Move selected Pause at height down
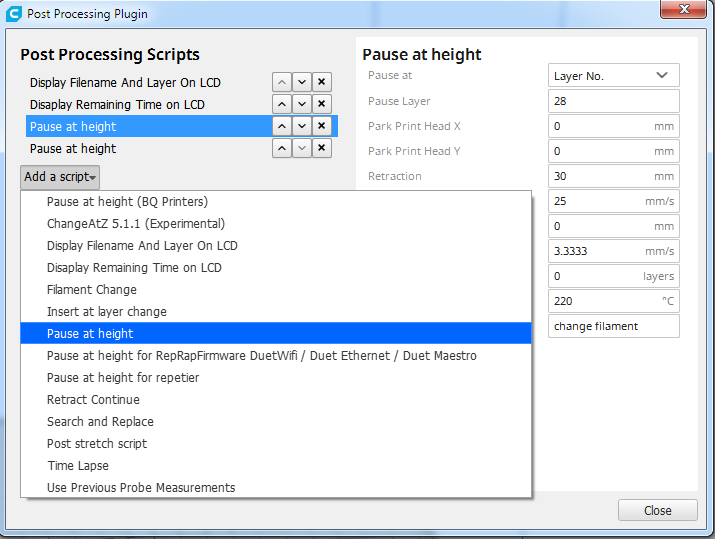Viewport: 715px width, 539px height. click(301, 126)
